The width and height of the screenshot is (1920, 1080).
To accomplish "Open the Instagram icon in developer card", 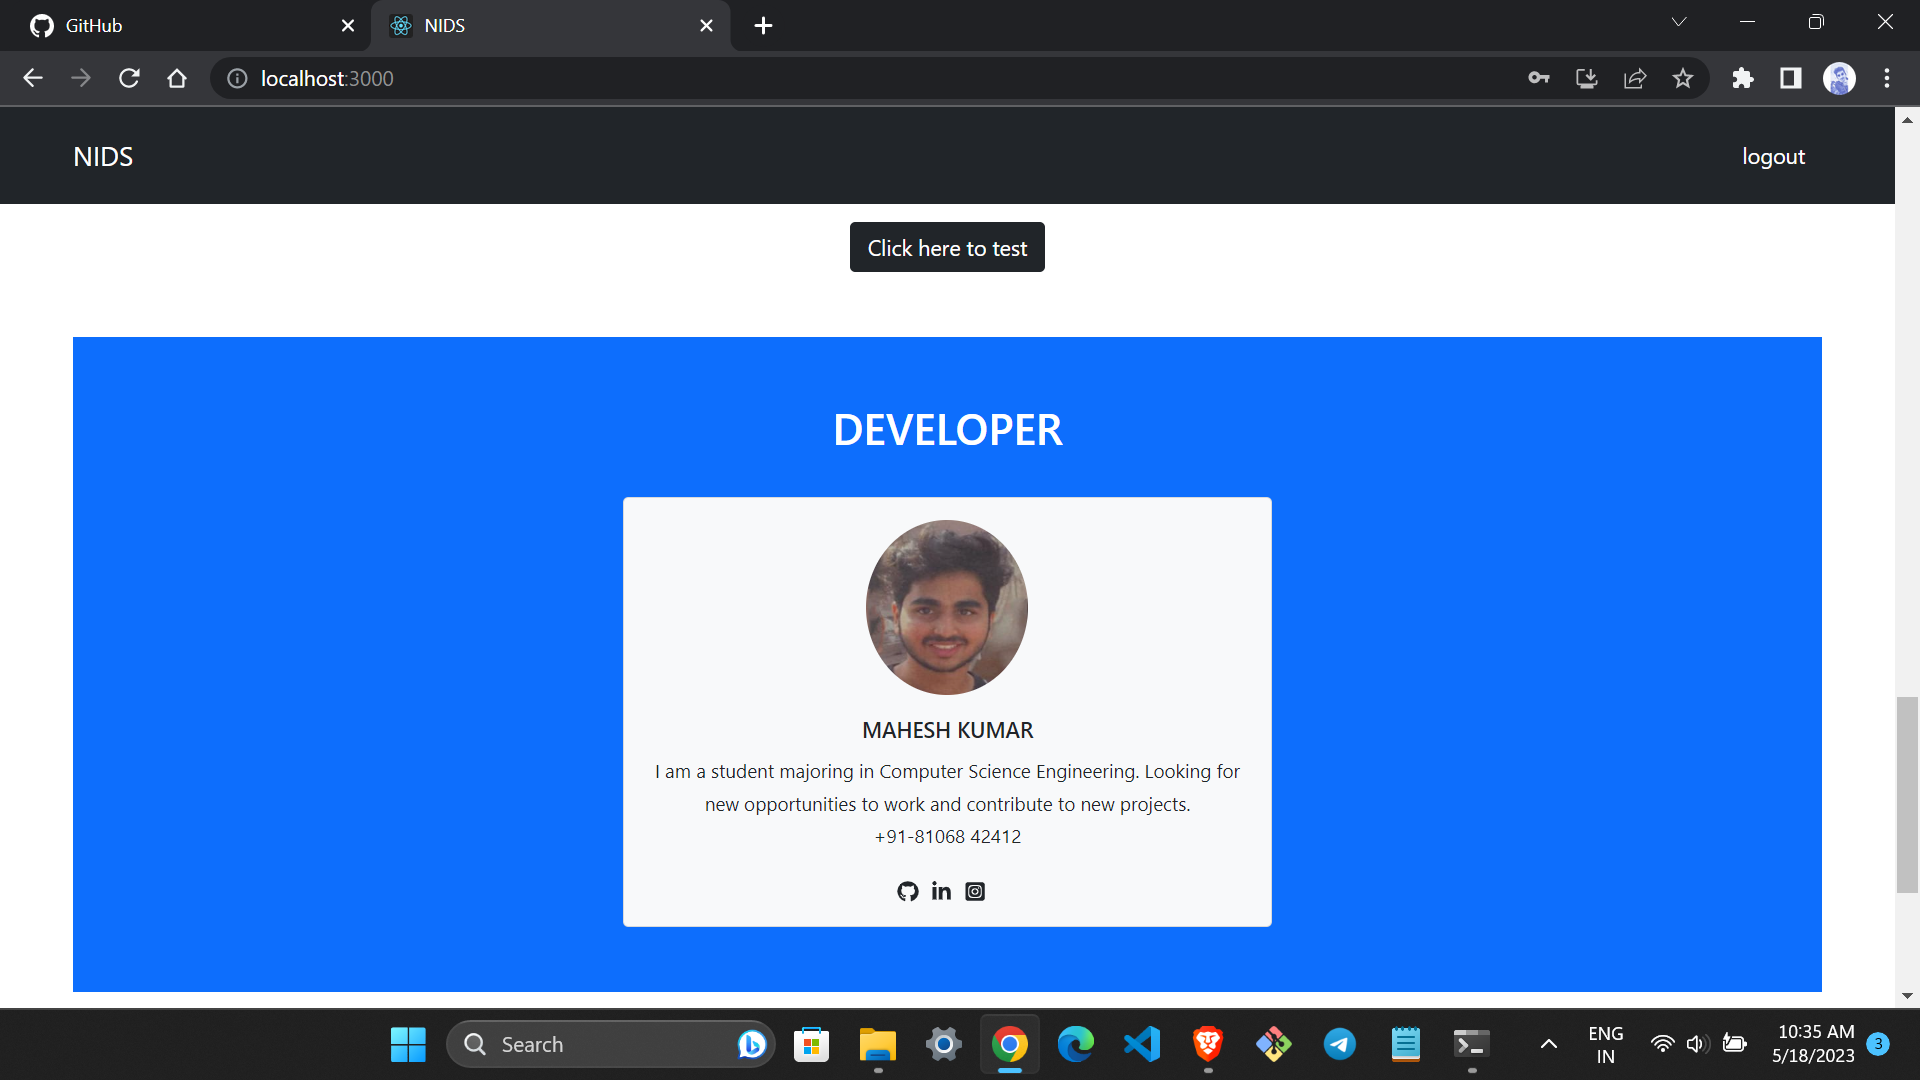I will [975, 891].
